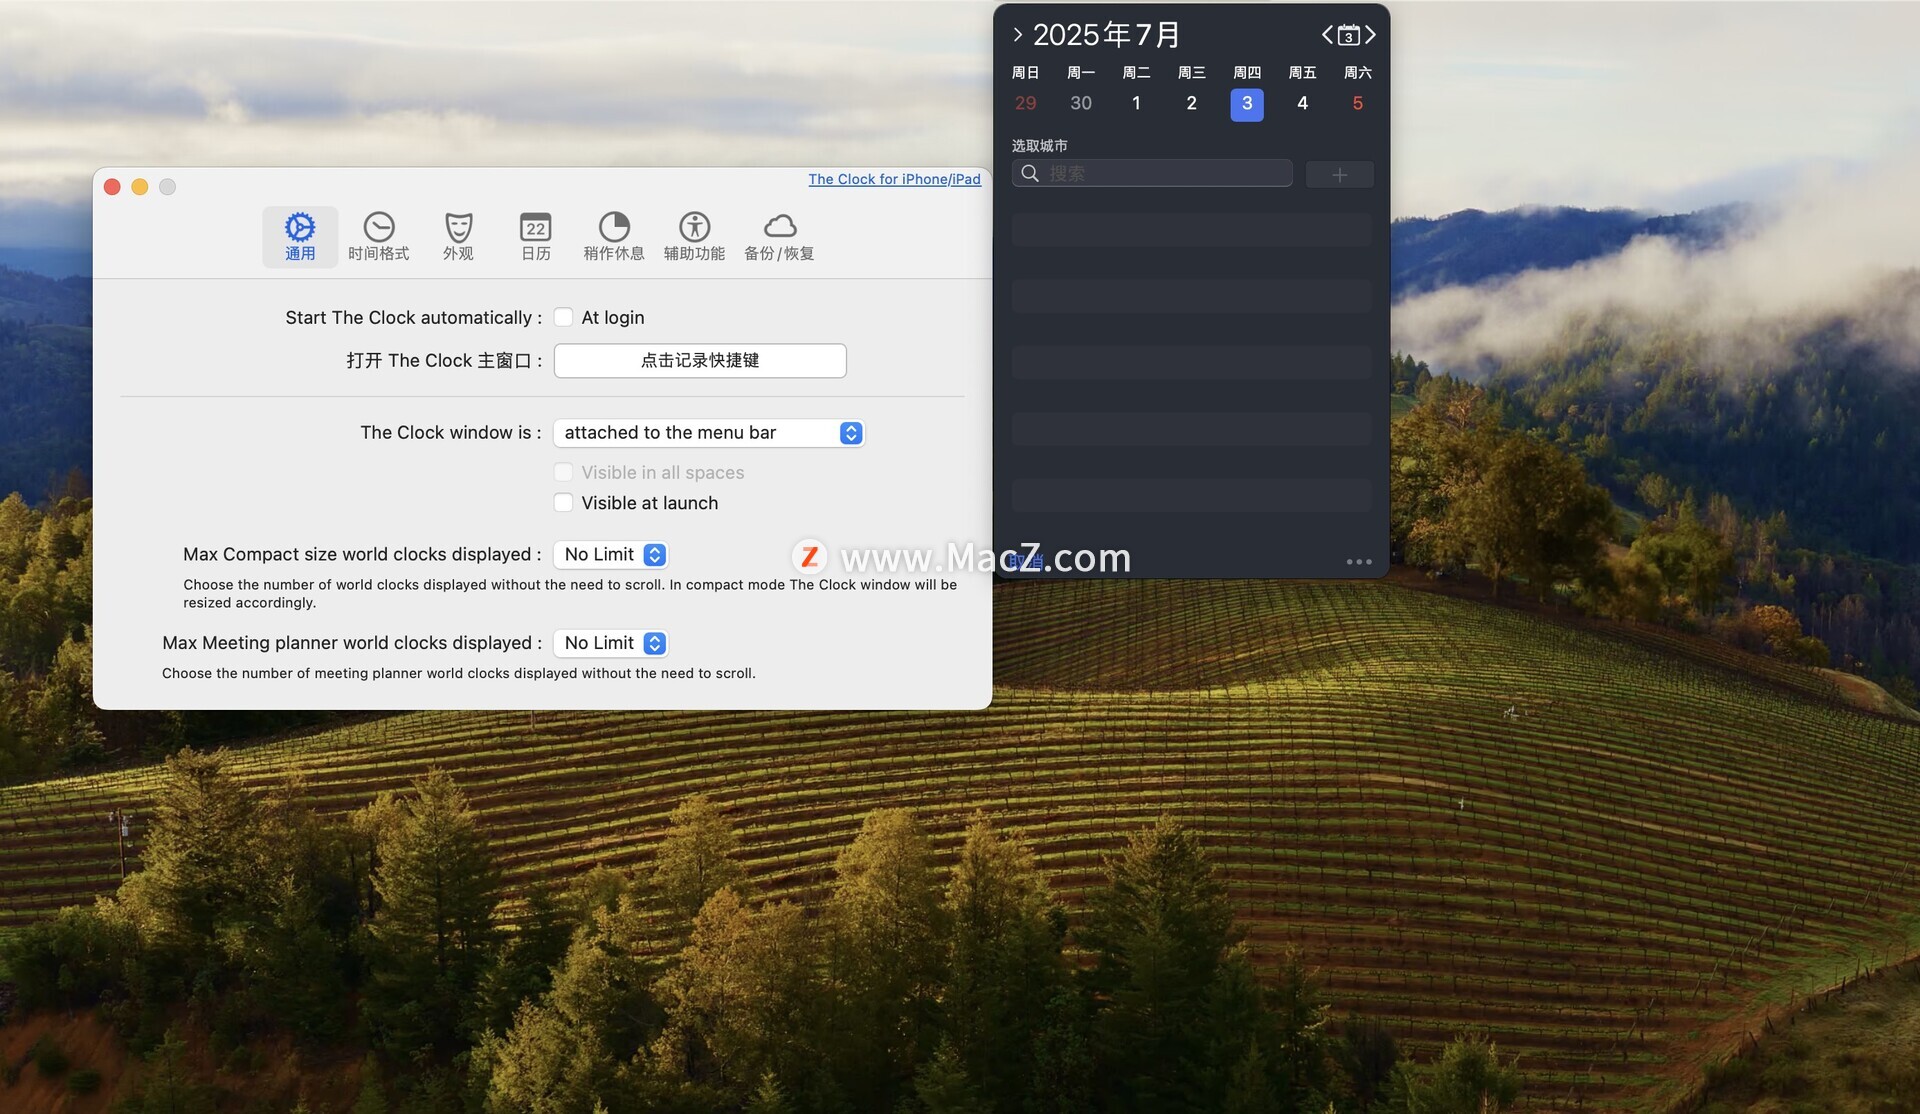Toggle the Visible at launch checkbox
Screen dimensions: 1920x1114
click(564, 503)
